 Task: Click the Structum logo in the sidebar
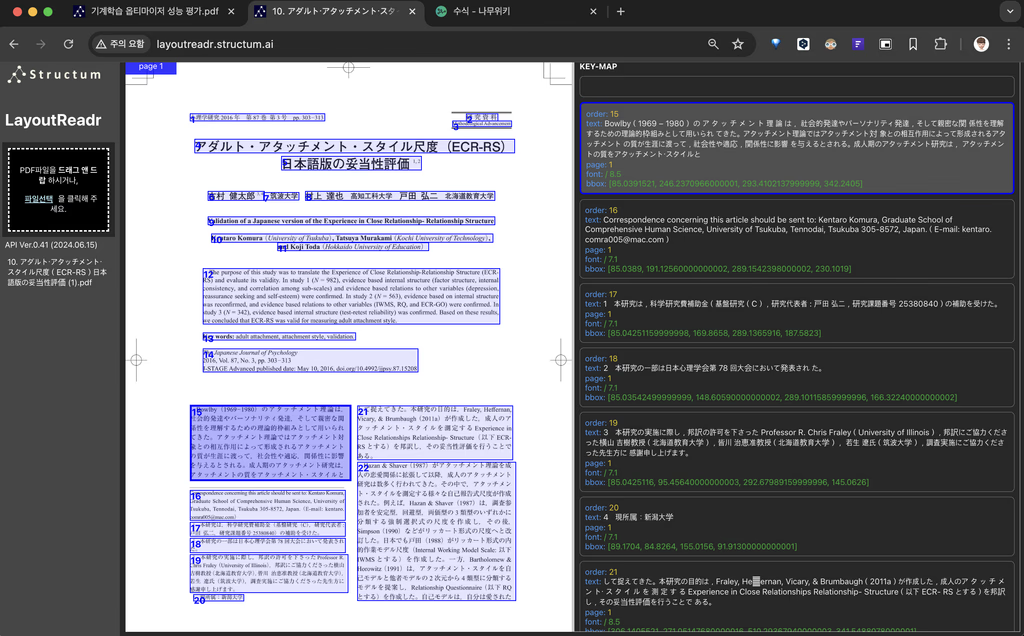coord(55,75)
